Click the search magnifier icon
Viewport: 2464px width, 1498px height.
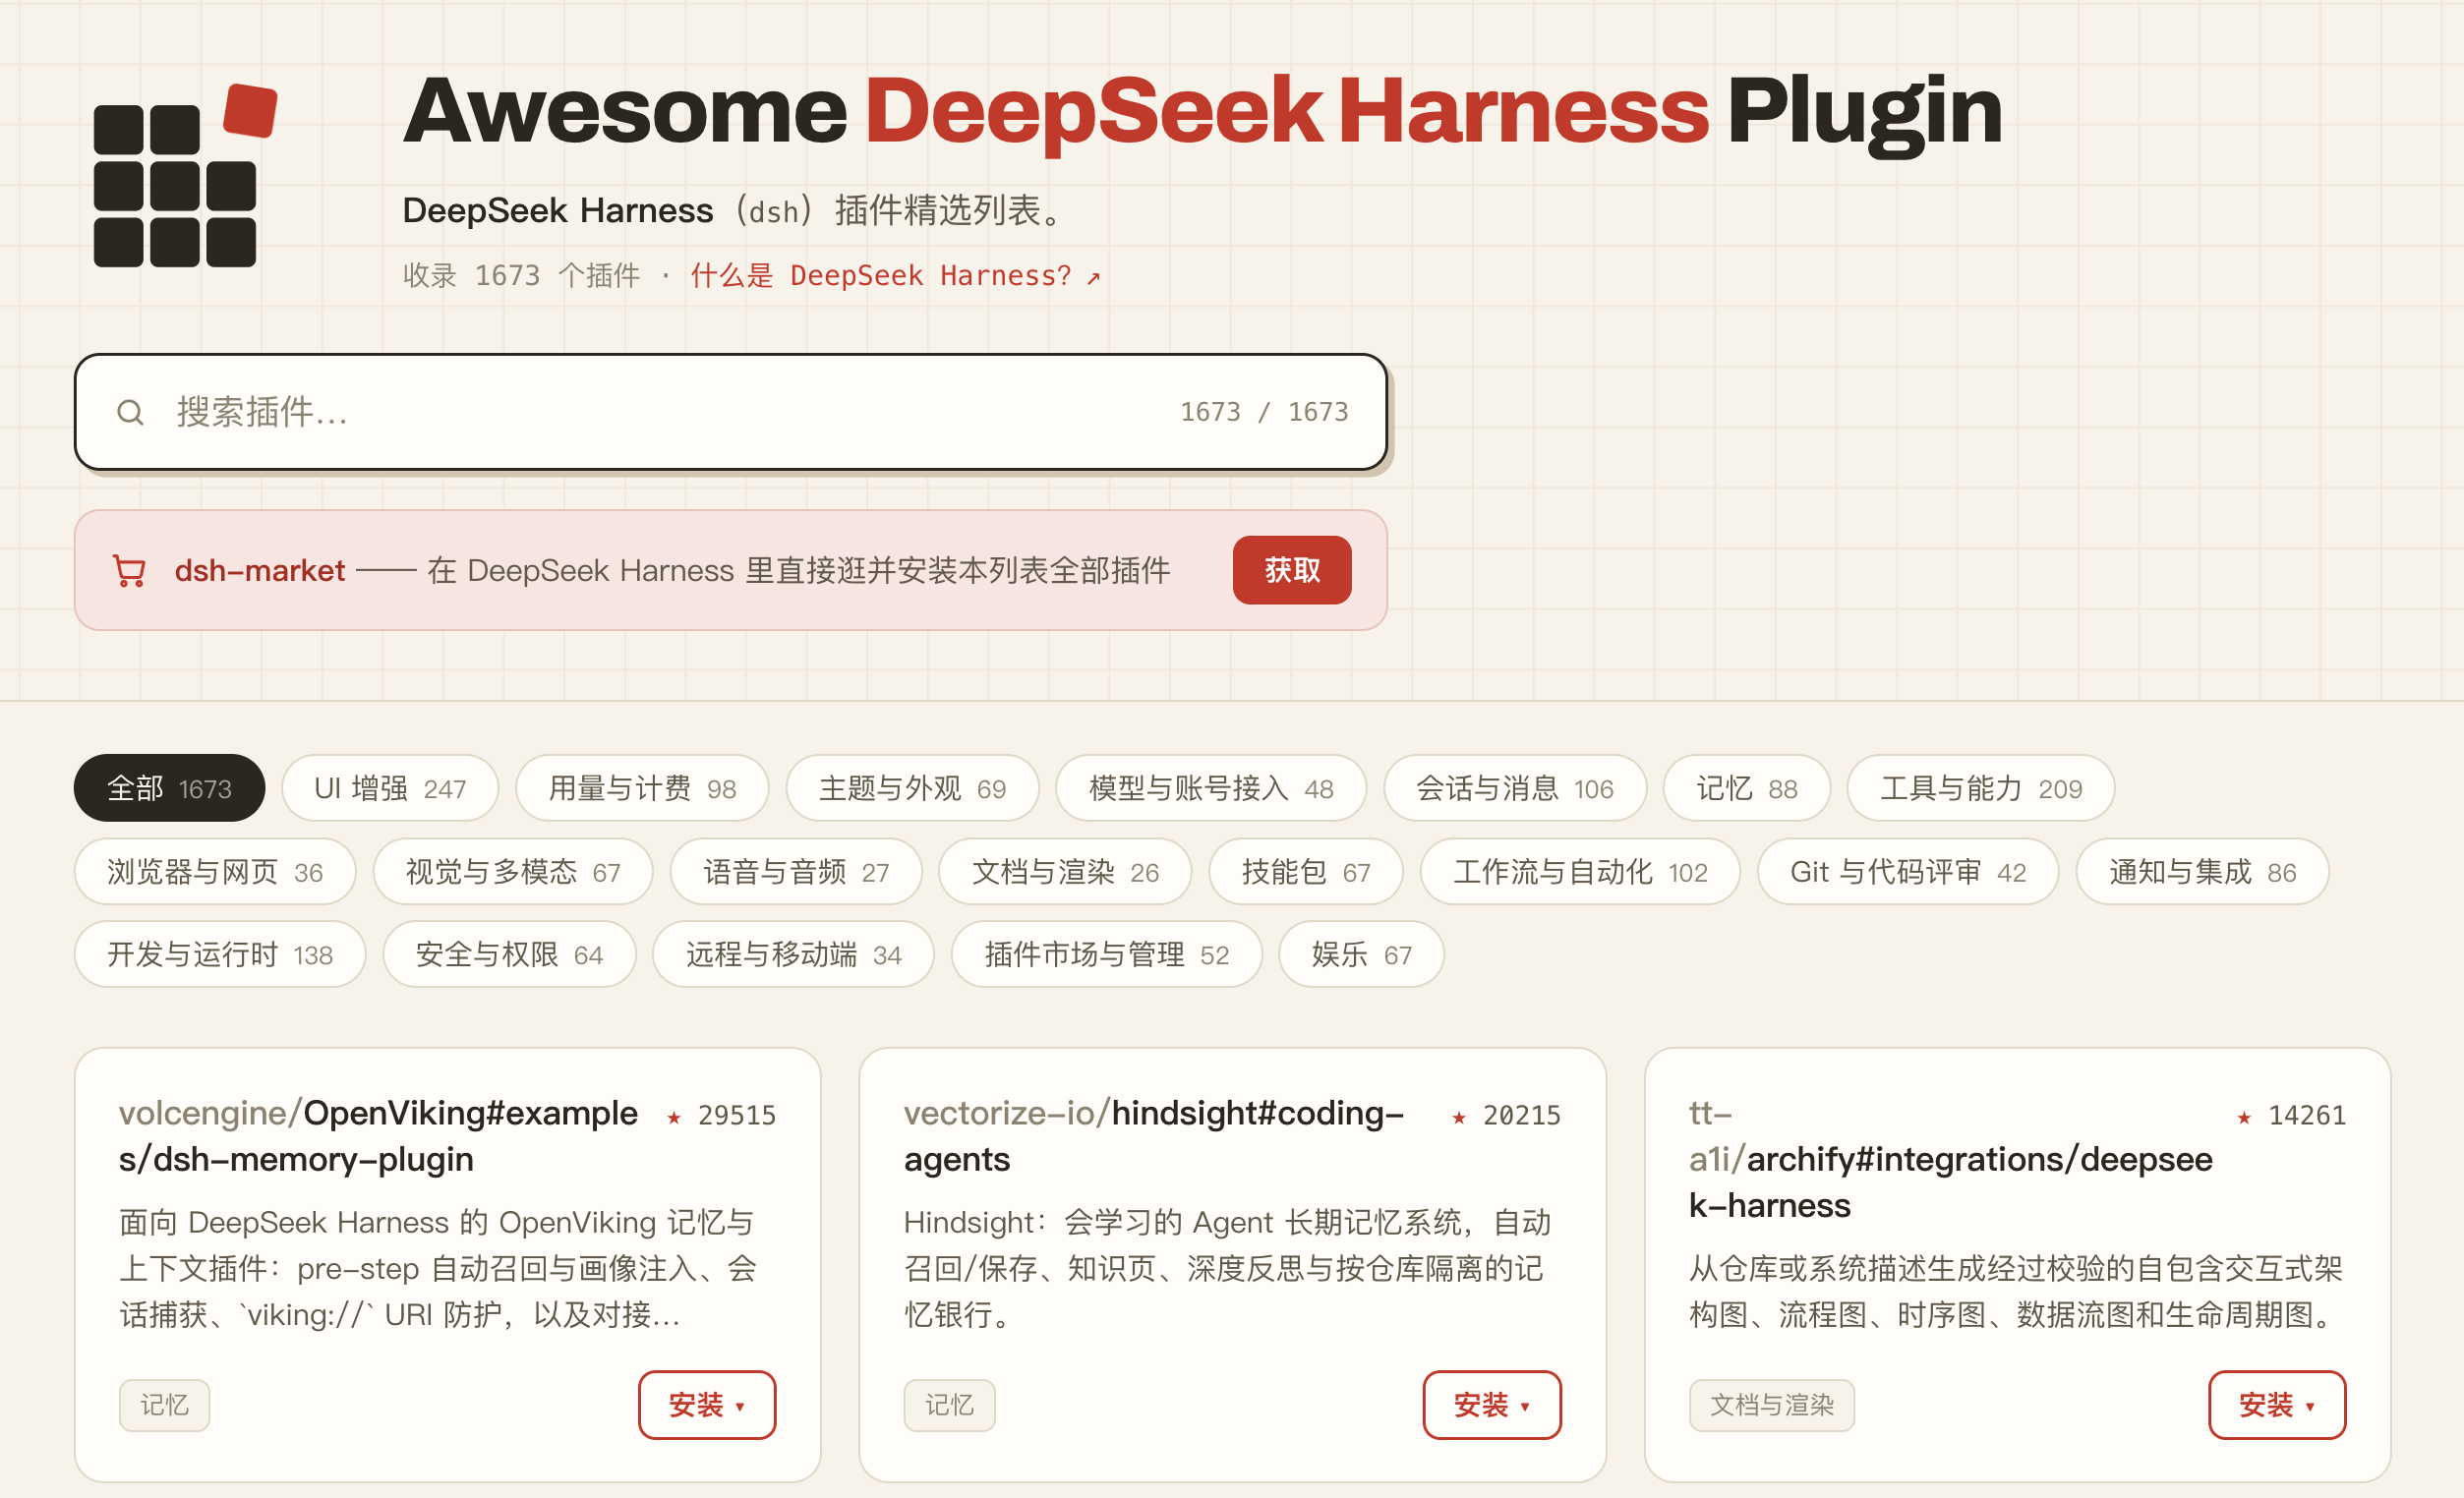click(130, 412)
